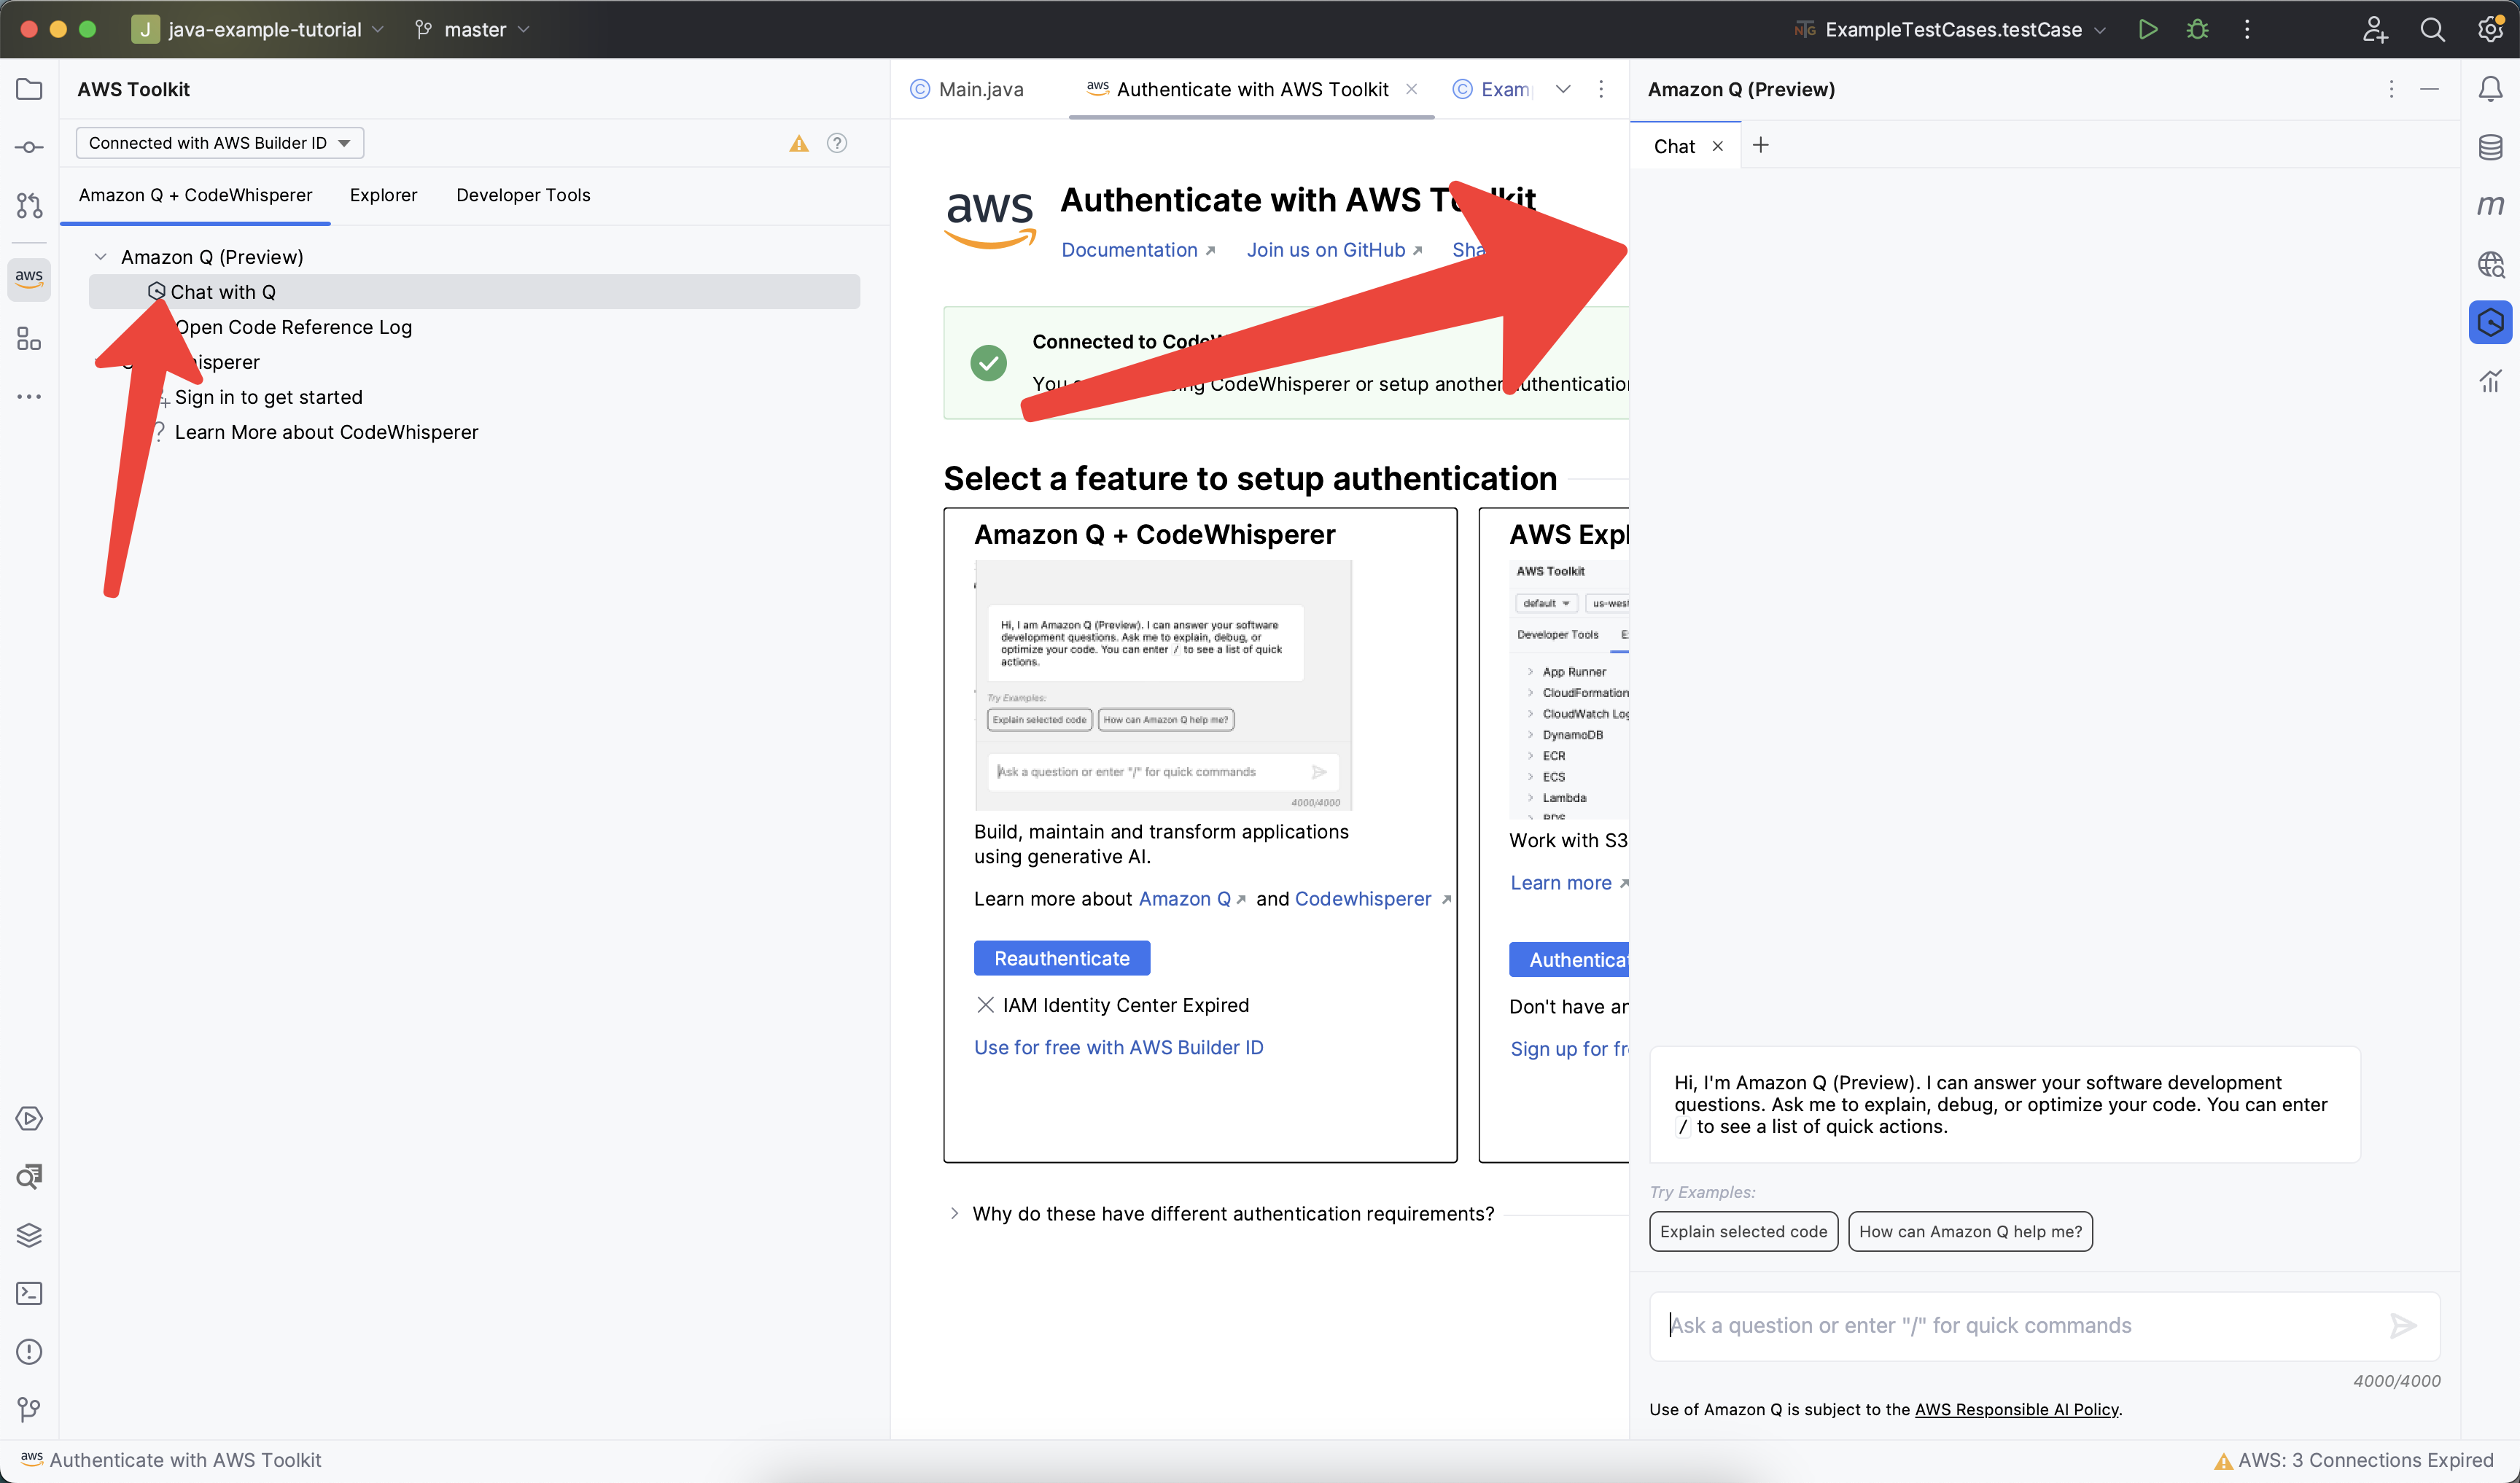Open the master branch dropdown
The image size is (2520, 1483).
472,29
